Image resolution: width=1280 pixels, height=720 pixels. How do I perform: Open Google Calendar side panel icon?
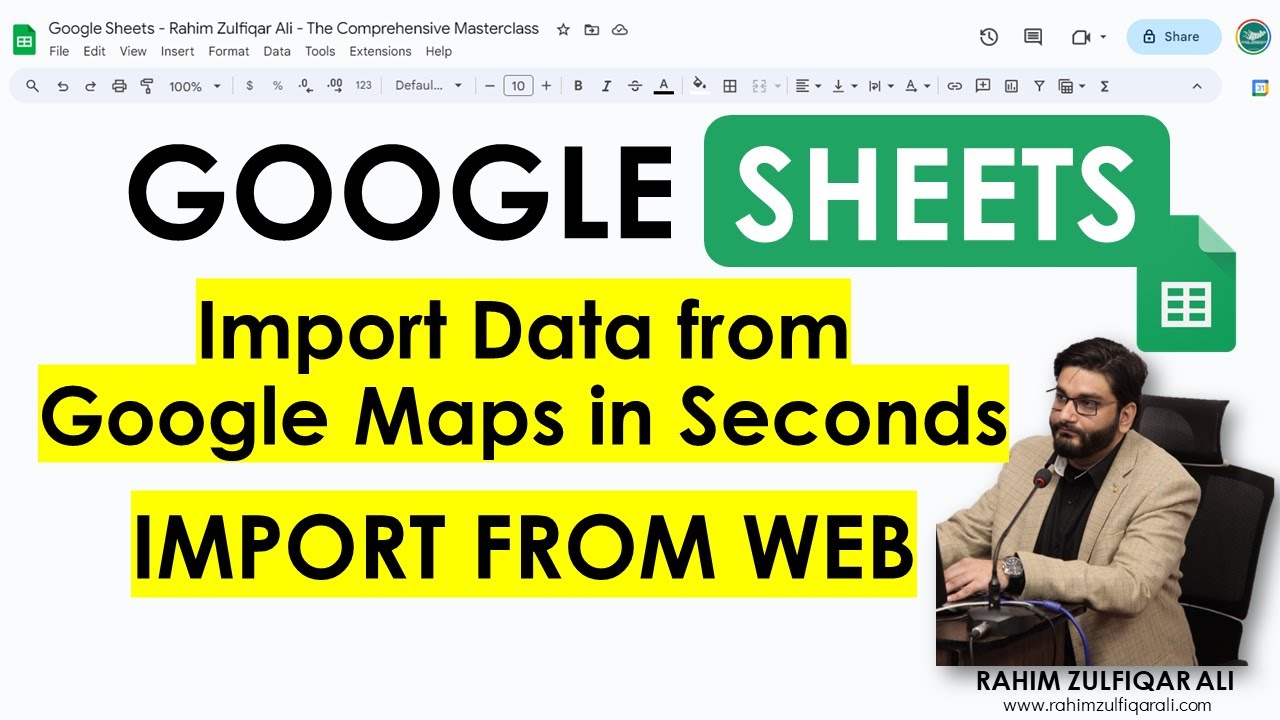click(x=1260, y=88)
